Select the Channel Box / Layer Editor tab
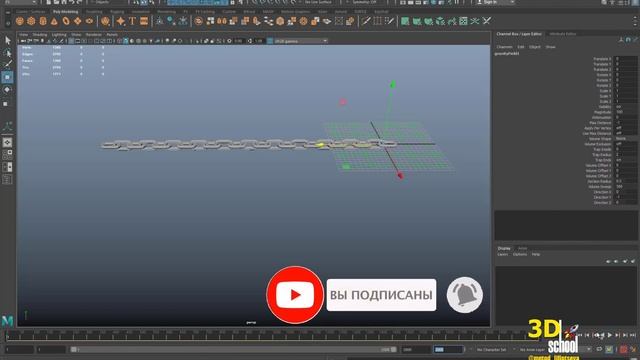This screenshot has height=360, width=640. click(519, 34)
